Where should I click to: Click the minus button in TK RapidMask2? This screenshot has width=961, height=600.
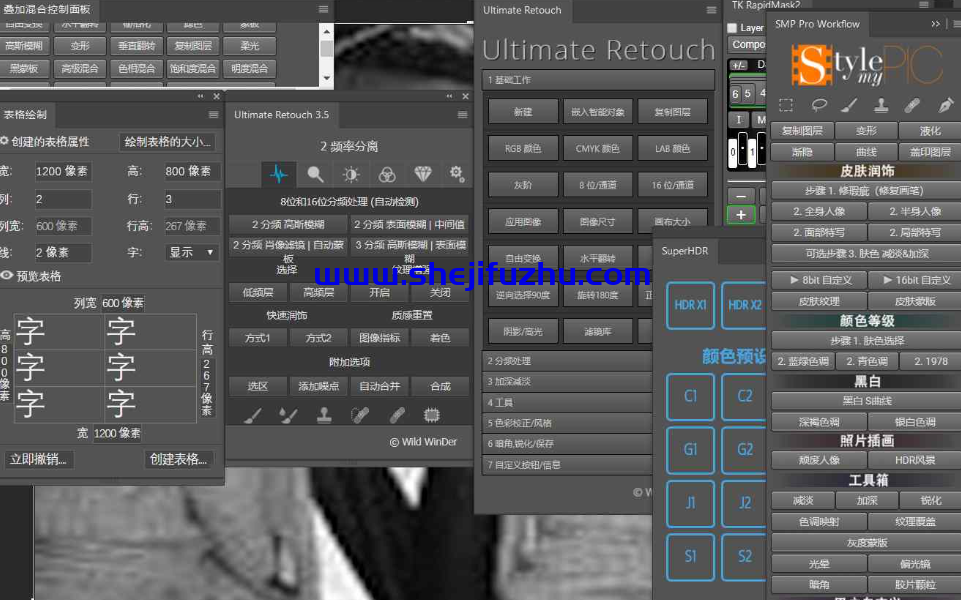pos(740,196)
